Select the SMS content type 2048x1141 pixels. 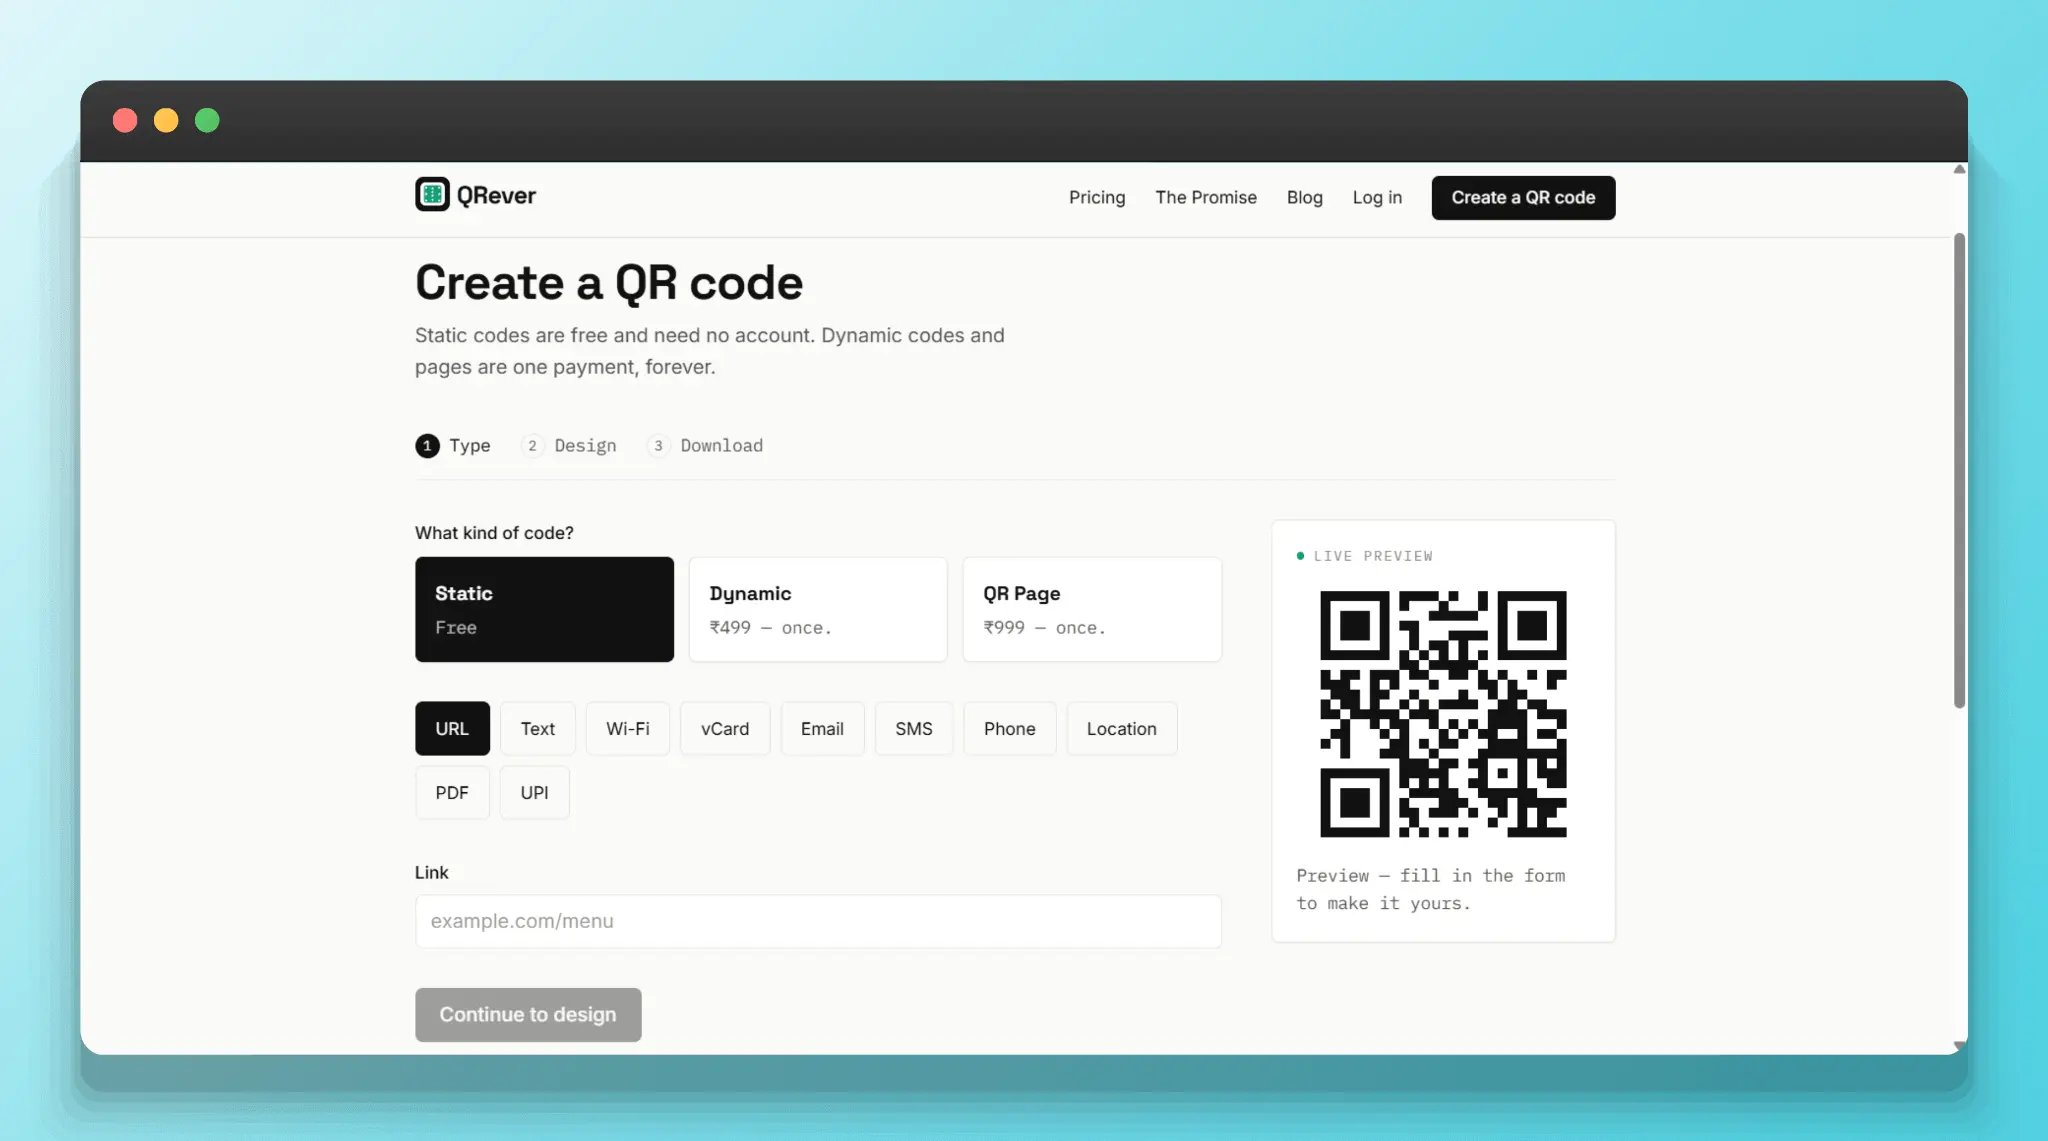click(x=914, y=728)
